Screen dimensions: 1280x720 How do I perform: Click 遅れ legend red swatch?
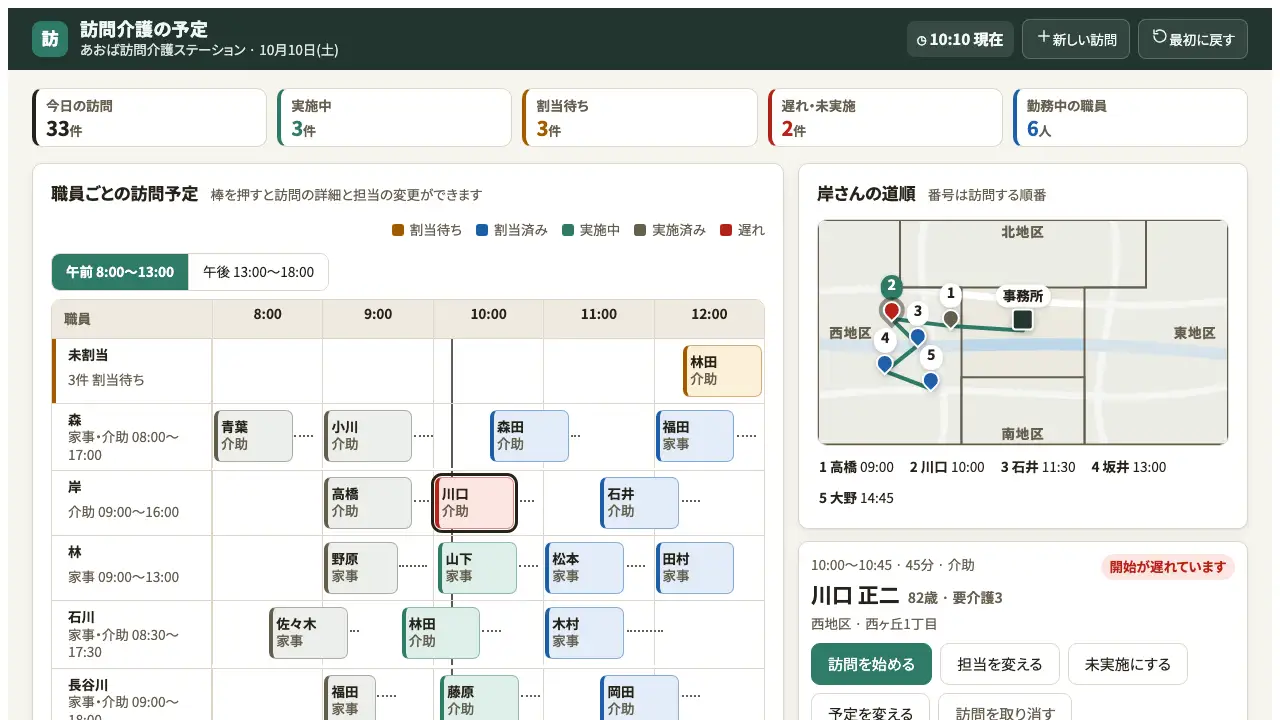tap(726, 230)
